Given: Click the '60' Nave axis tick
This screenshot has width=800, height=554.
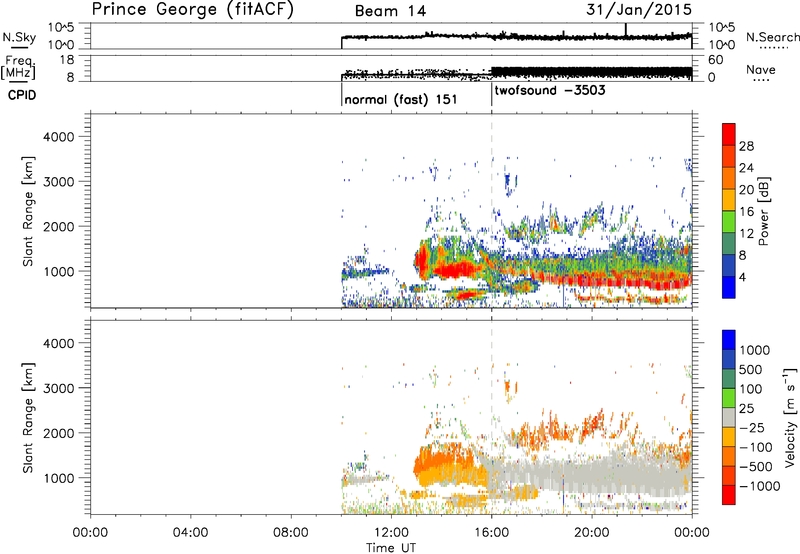Looking at the screenshot, I should (x=715, y=60).
